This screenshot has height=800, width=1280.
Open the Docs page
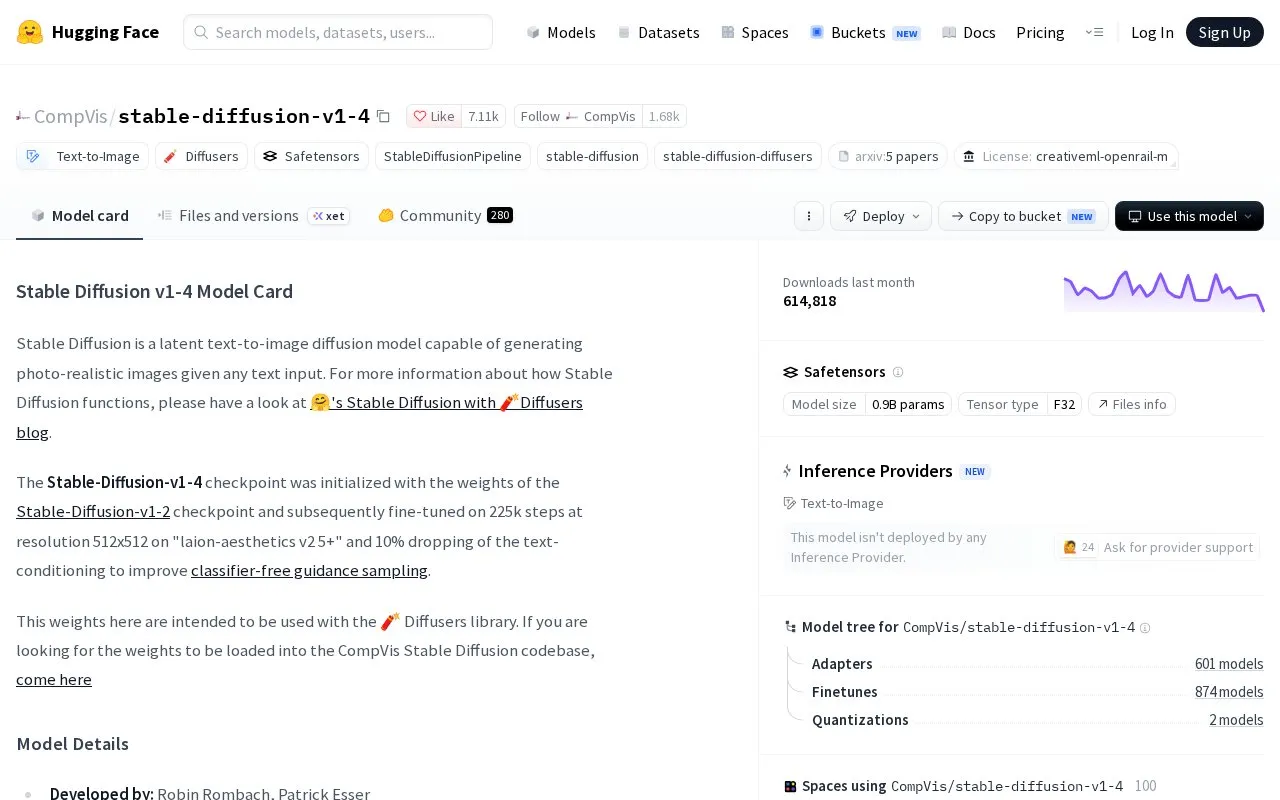[x=969, y=32]
